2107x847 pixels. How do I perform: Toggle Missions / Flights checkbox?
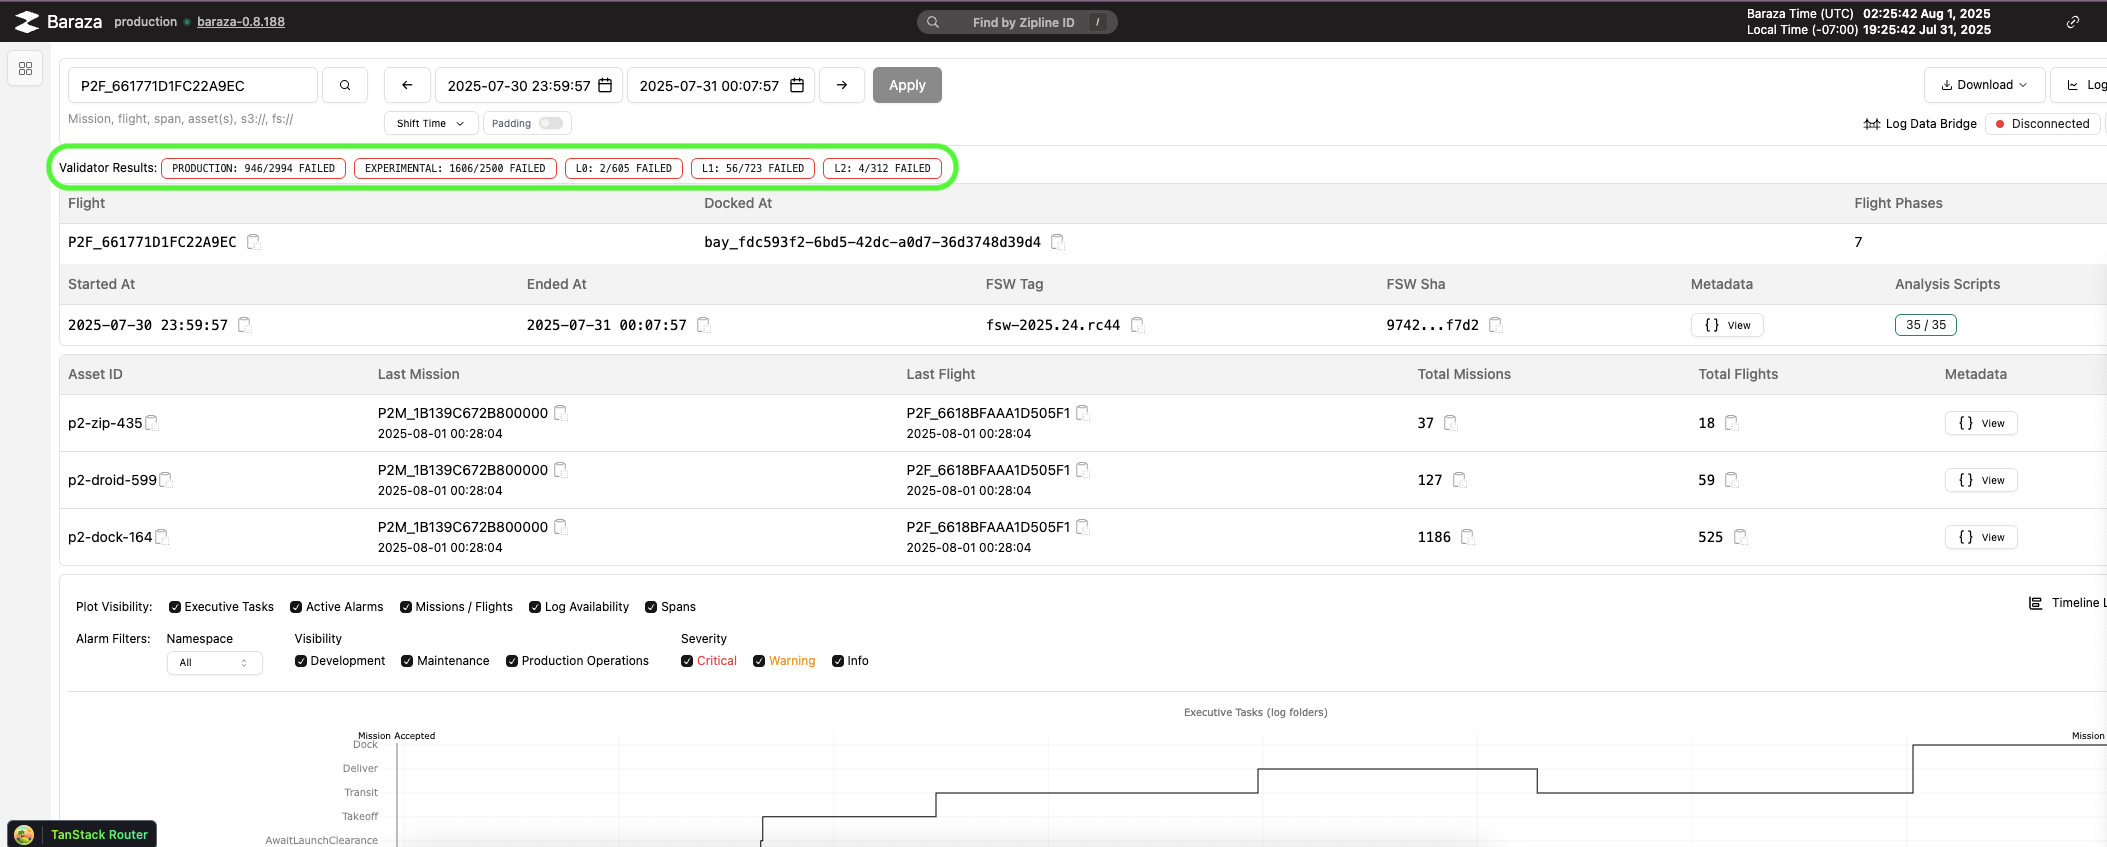pyautogui.click(x=406, y=607)
